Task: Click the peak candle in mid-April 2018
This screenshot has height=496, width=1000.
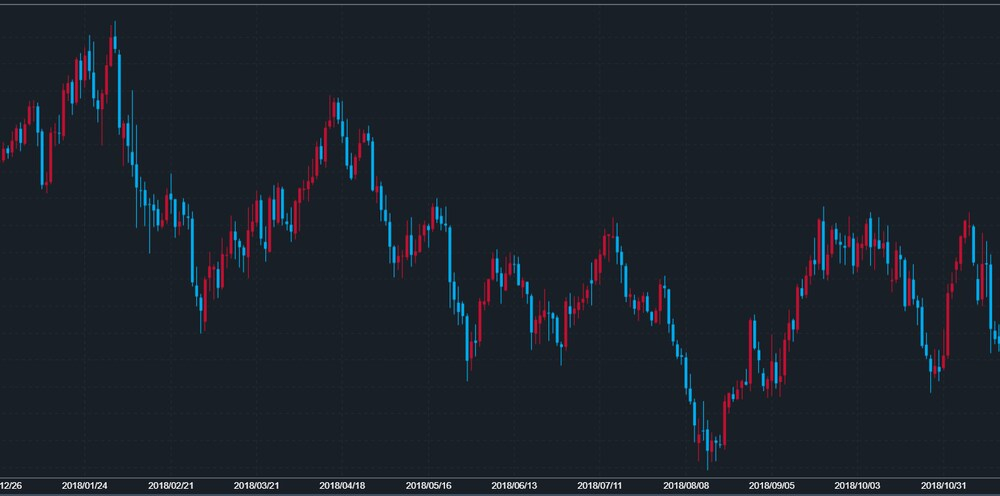Action: point(333,110)
